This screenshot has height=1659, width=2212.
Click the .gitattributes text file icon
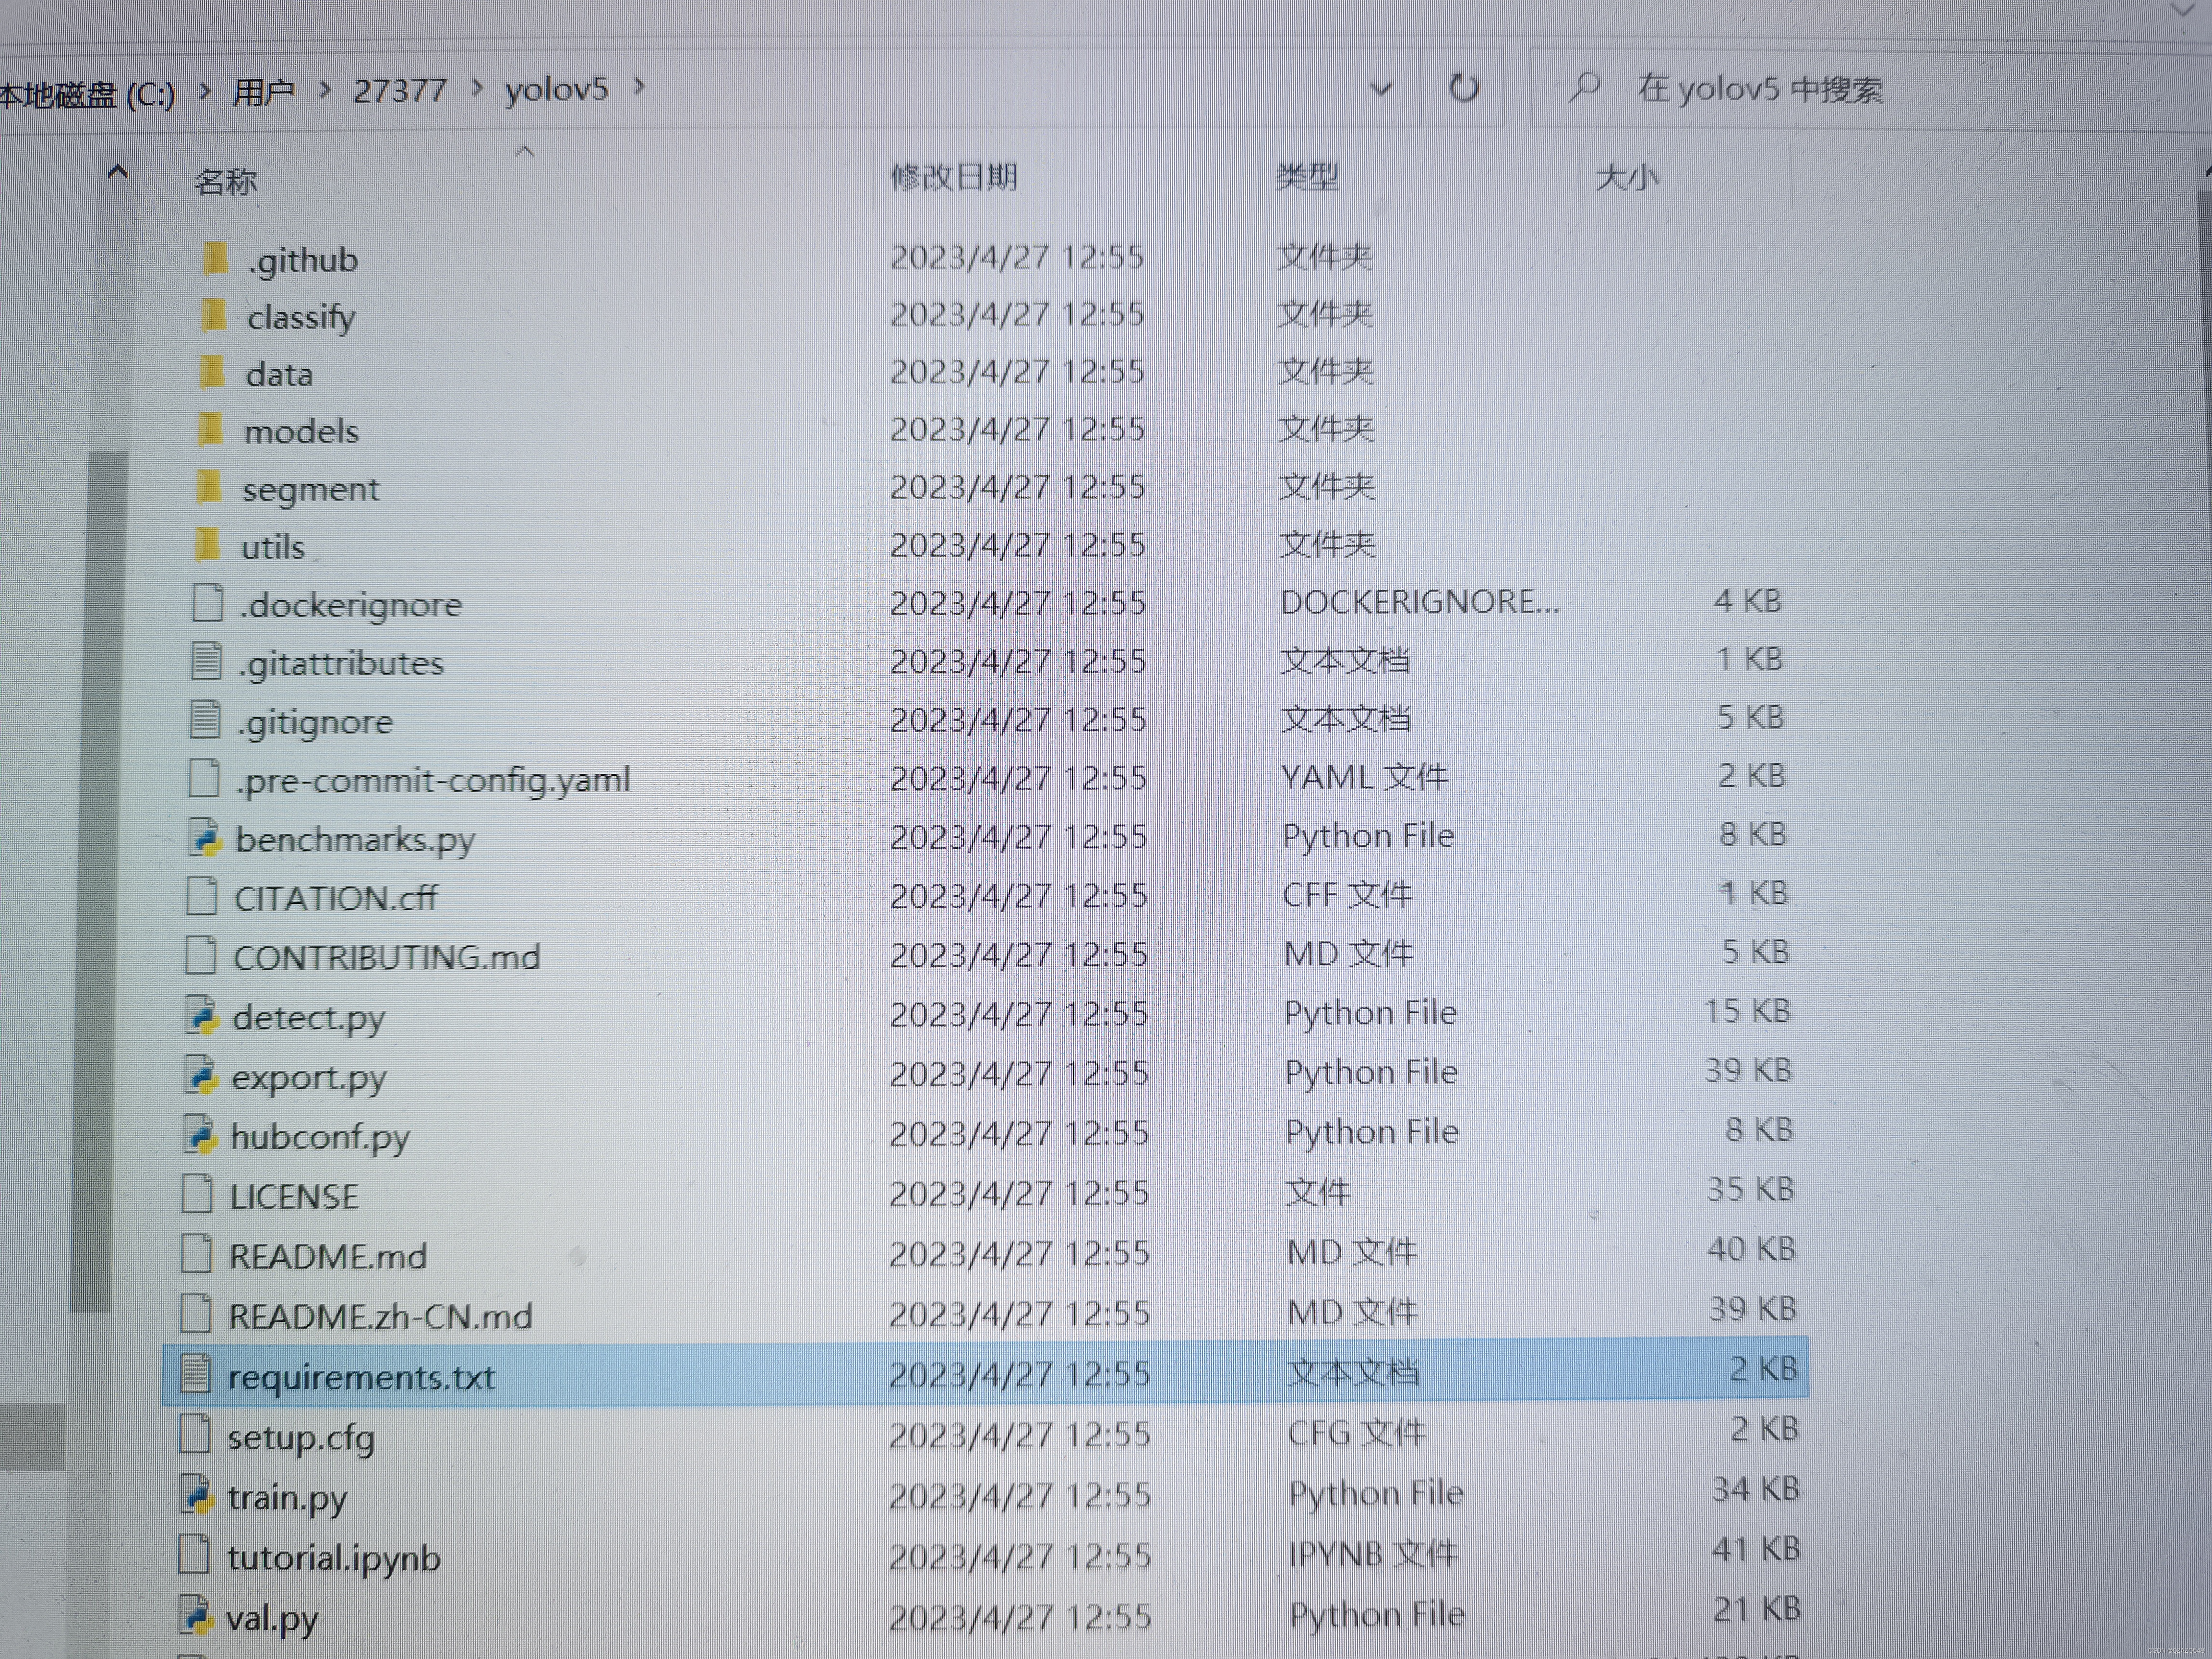[x=206, y=661]
